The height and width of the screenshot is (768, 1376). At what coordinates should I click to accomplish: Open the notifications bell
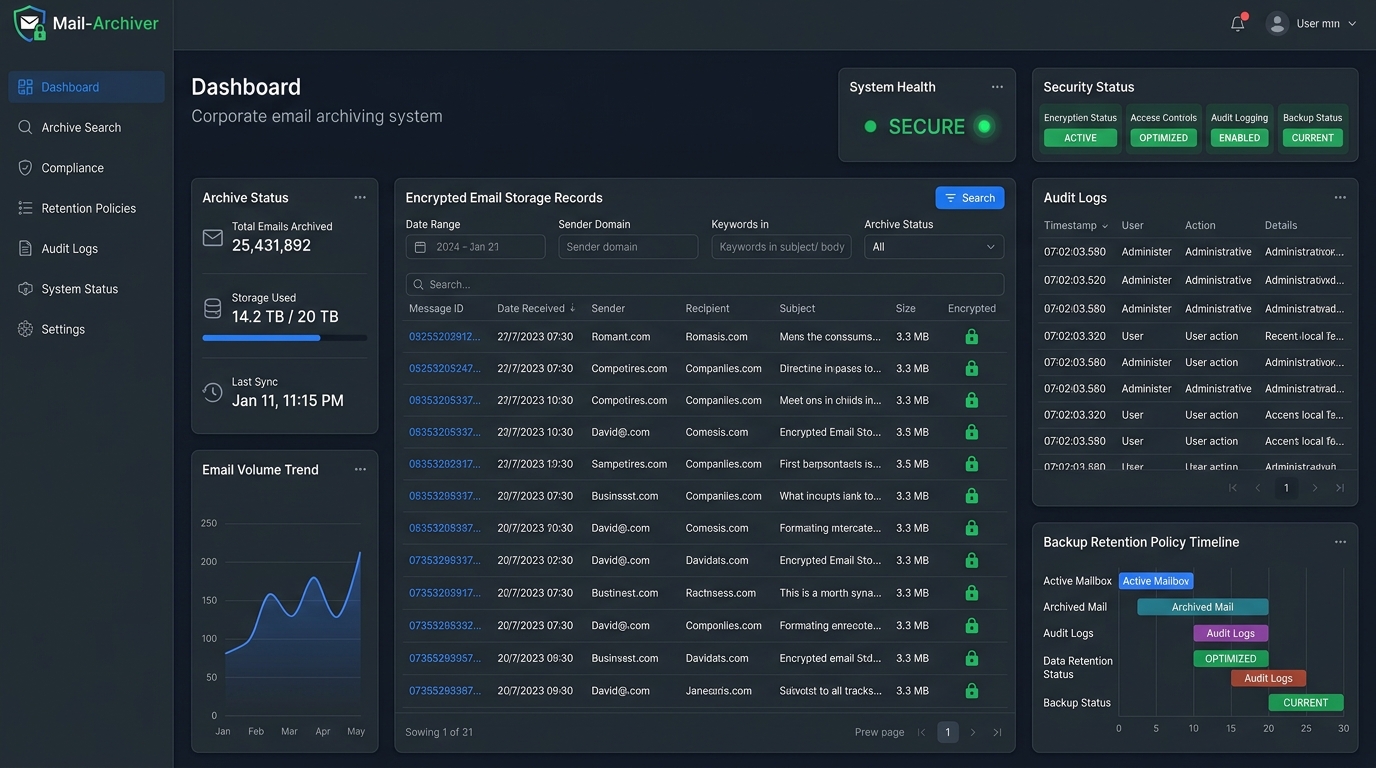[1238, 23]
